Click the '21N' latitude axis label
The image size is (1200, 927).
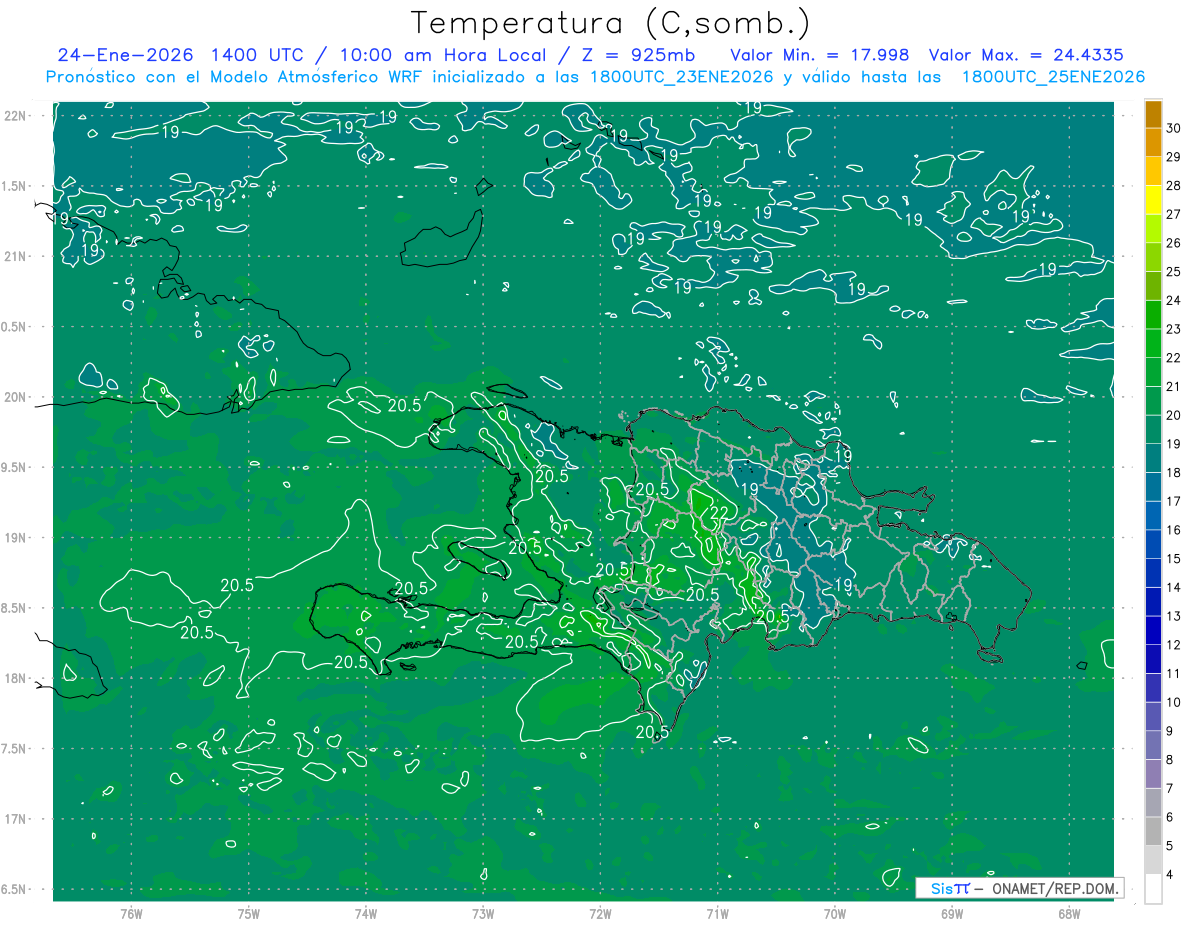[16, 256]
